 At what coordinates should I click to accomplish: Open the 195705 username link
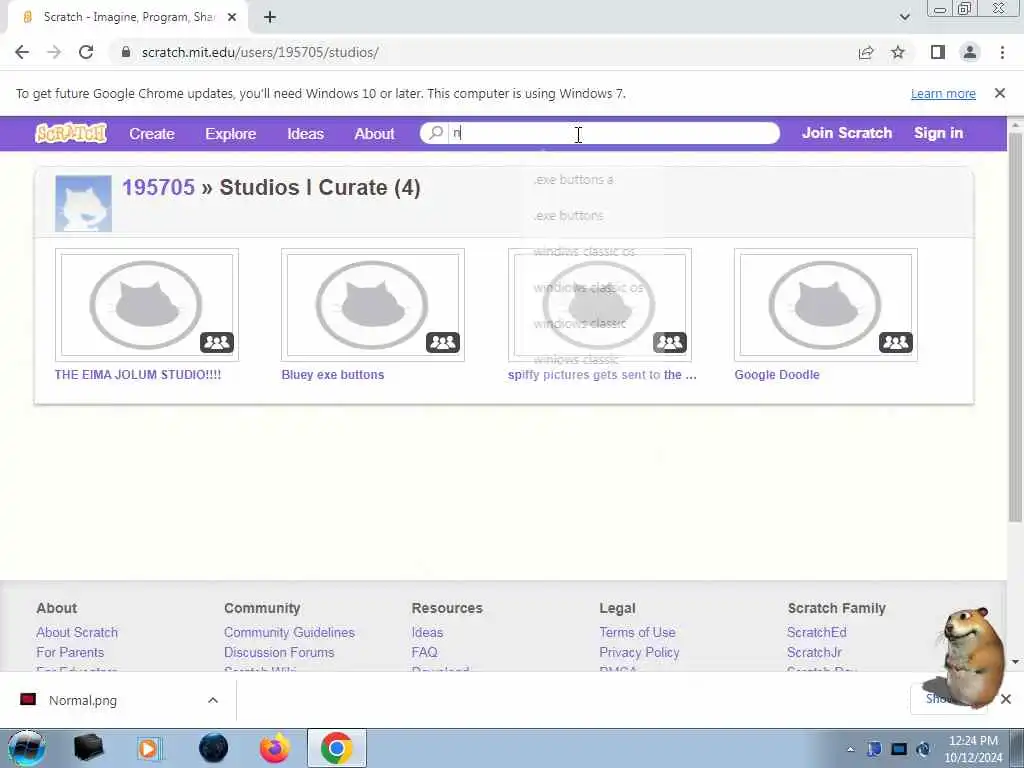(158, 187)
